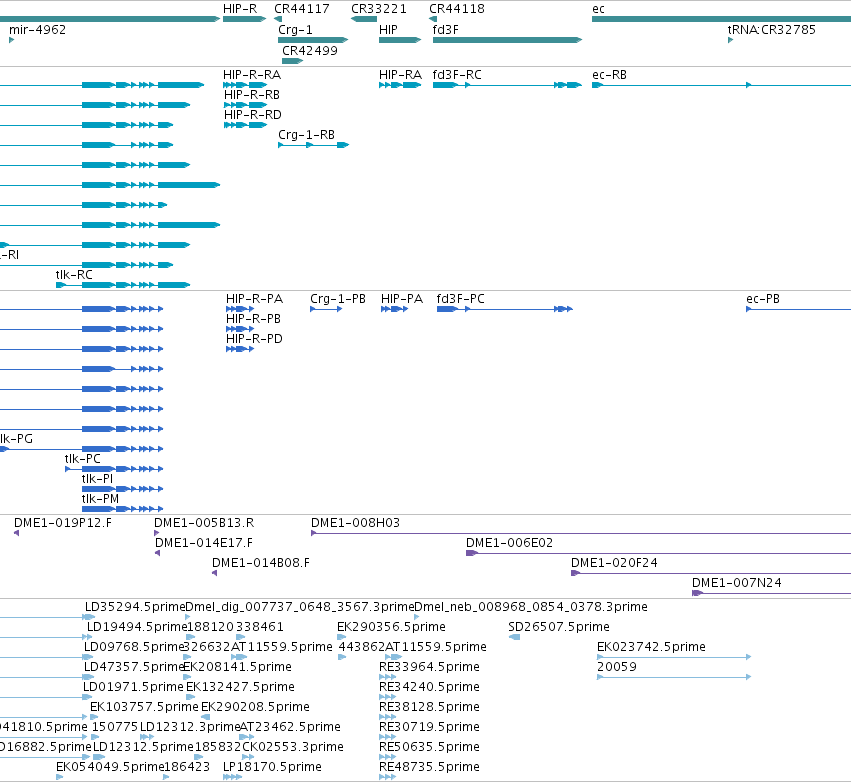Click the CR44118 gene label
The height and width of the screenshot is (782, 851).
pos(457,9)
